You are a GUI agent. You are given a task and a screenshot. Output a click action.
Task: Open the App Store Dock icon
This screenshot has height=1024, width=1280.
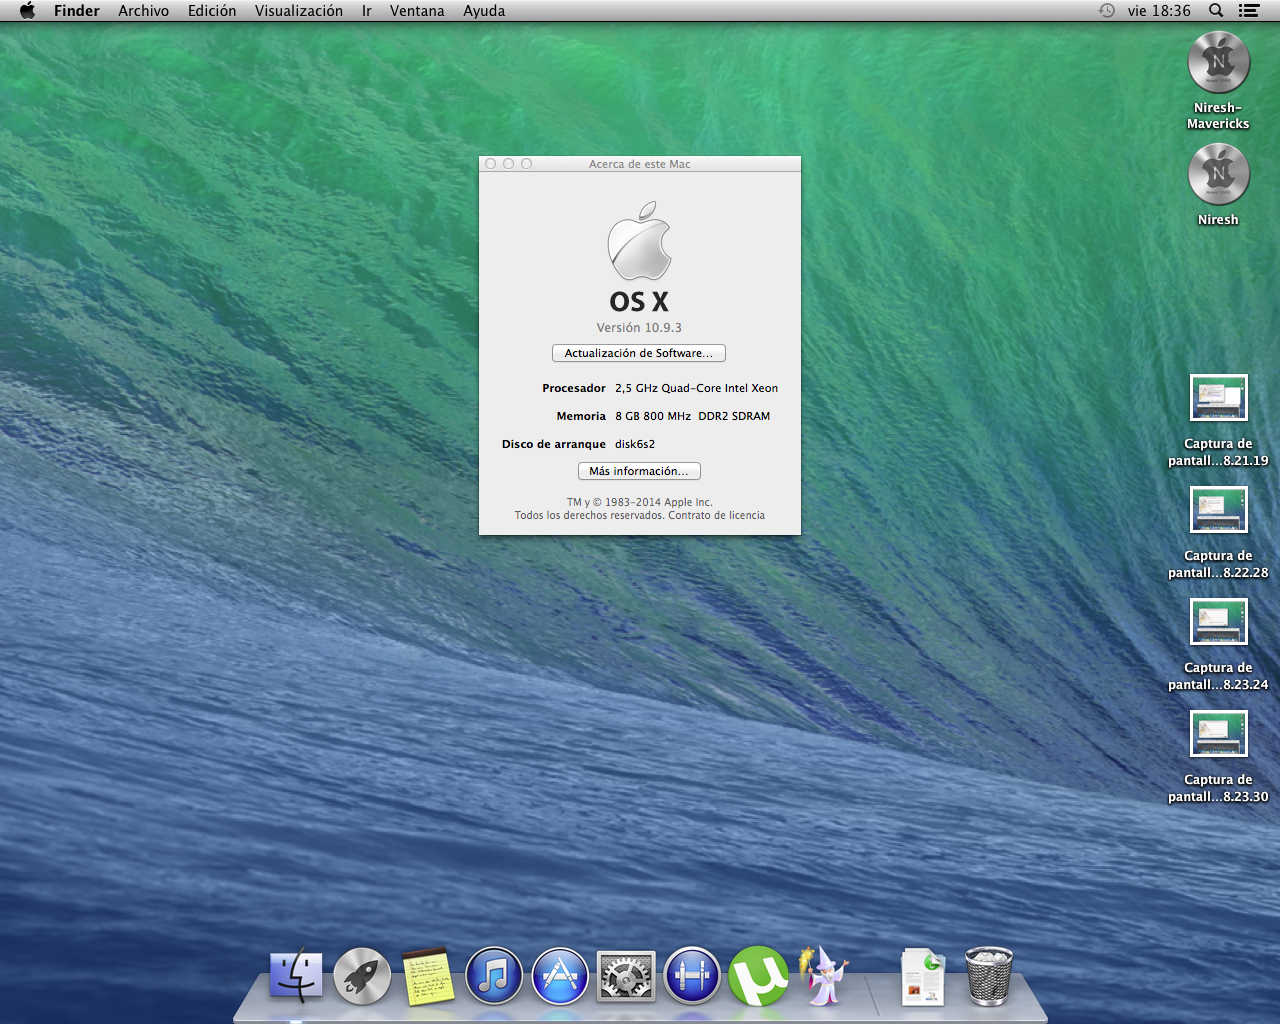(x=560, y=976)
